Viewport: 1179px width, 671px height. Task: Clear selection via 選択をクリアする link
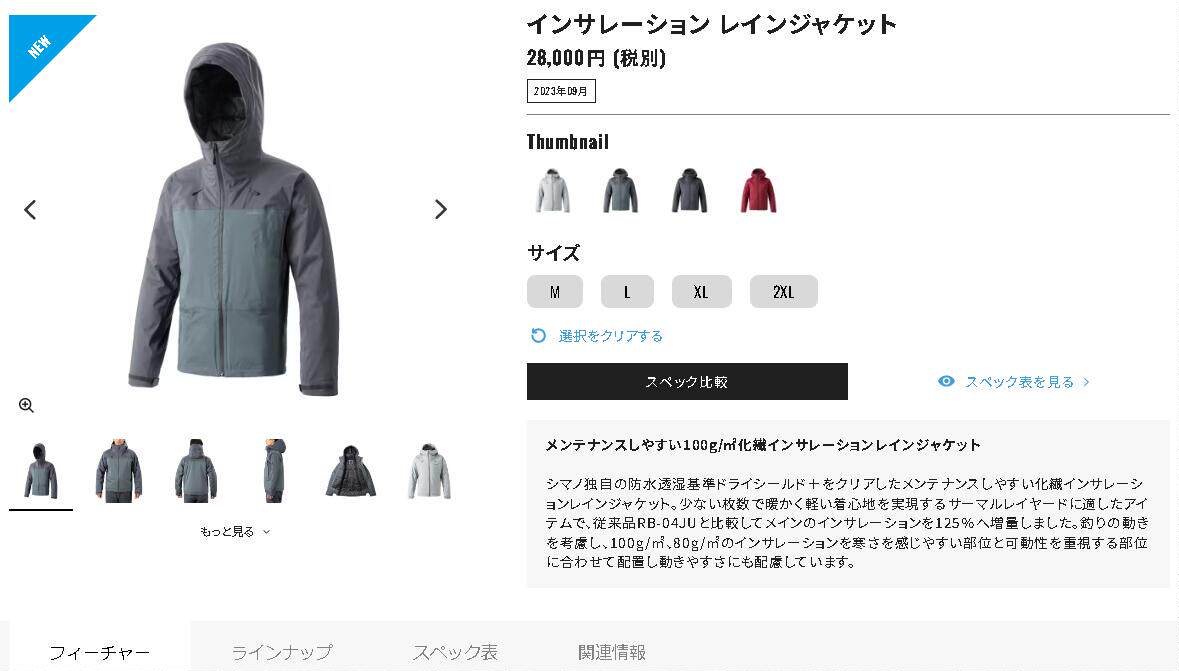pos(611,336)
